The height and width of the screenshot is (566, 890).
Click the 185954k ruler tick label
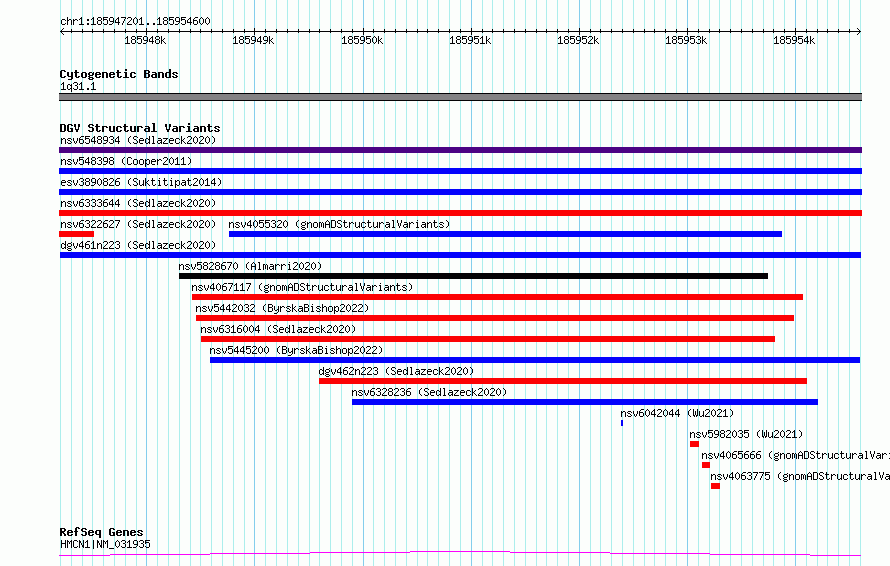click(x=794, y=40)
